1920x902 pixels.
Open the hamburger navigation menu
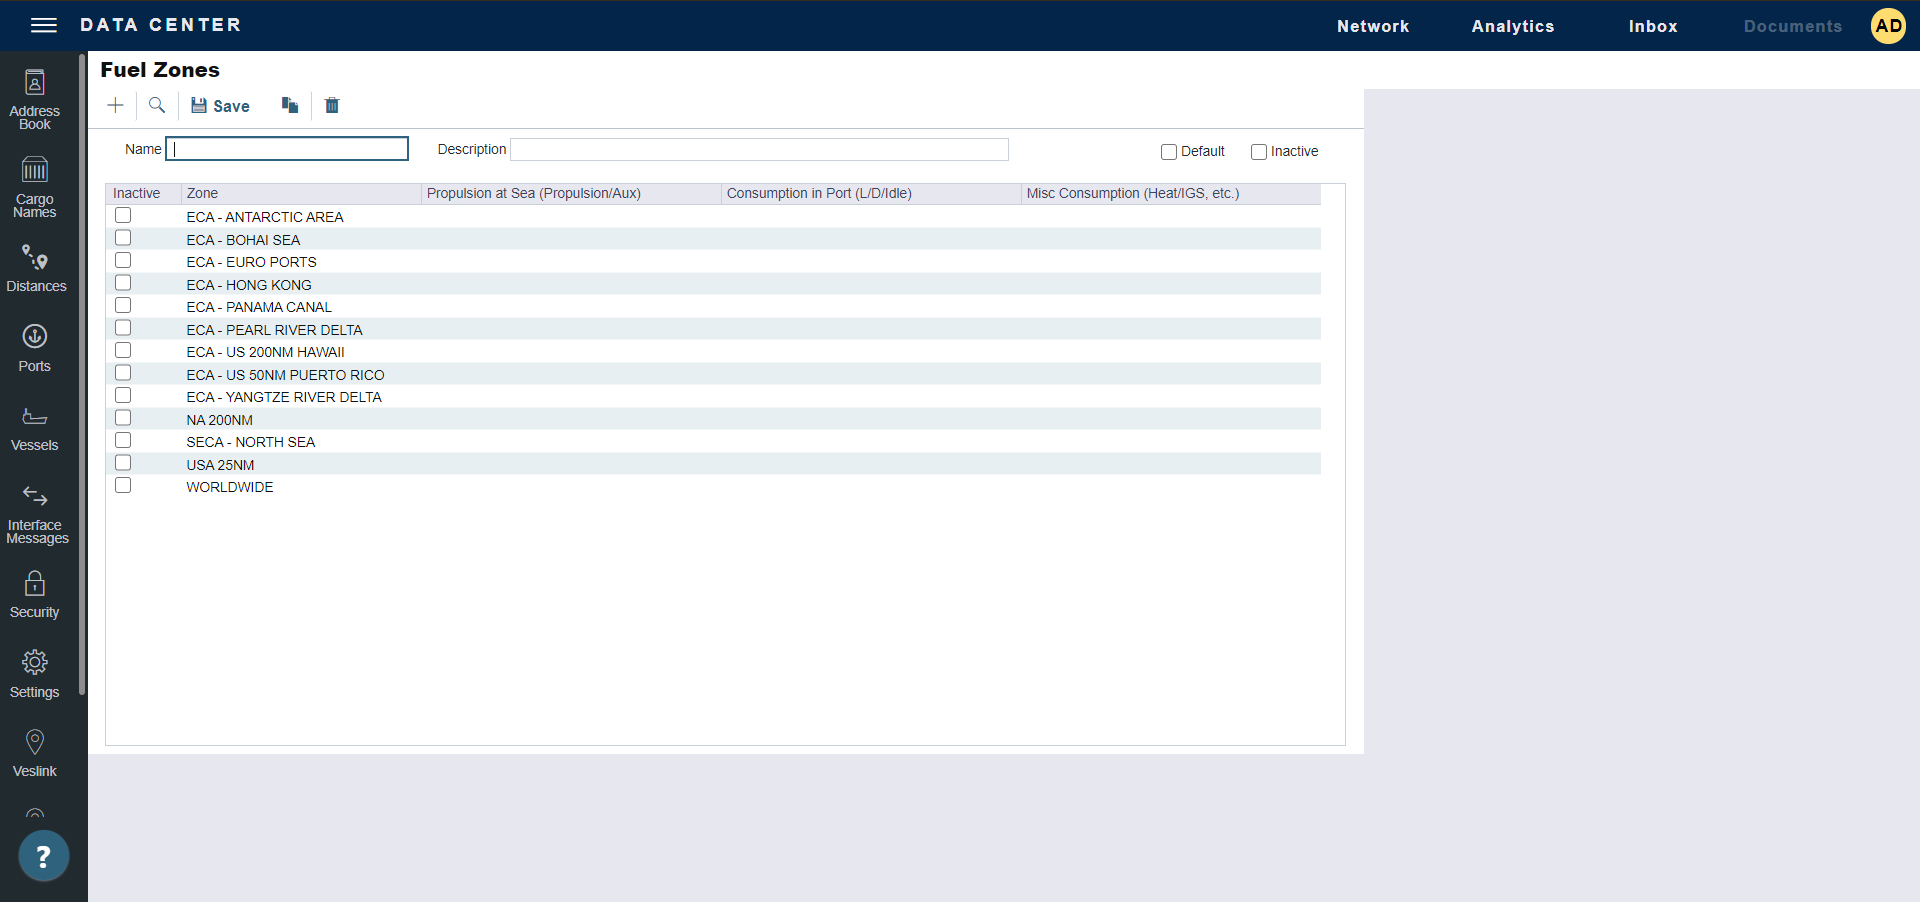(x=43, y=25)
